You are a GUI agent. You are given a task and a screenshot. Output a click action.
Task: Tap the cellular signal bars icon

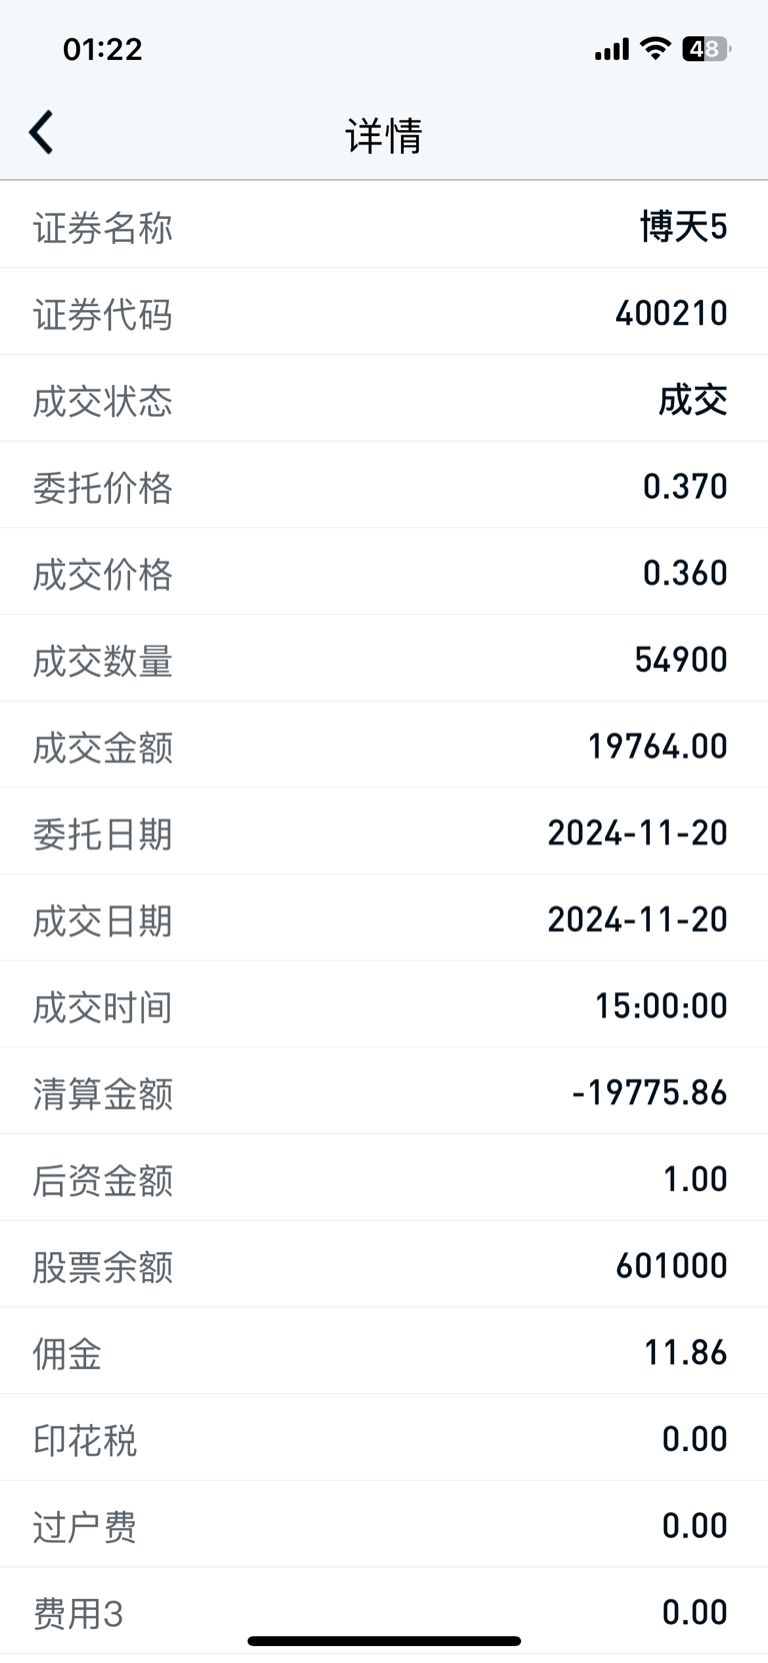coord(612,49)
